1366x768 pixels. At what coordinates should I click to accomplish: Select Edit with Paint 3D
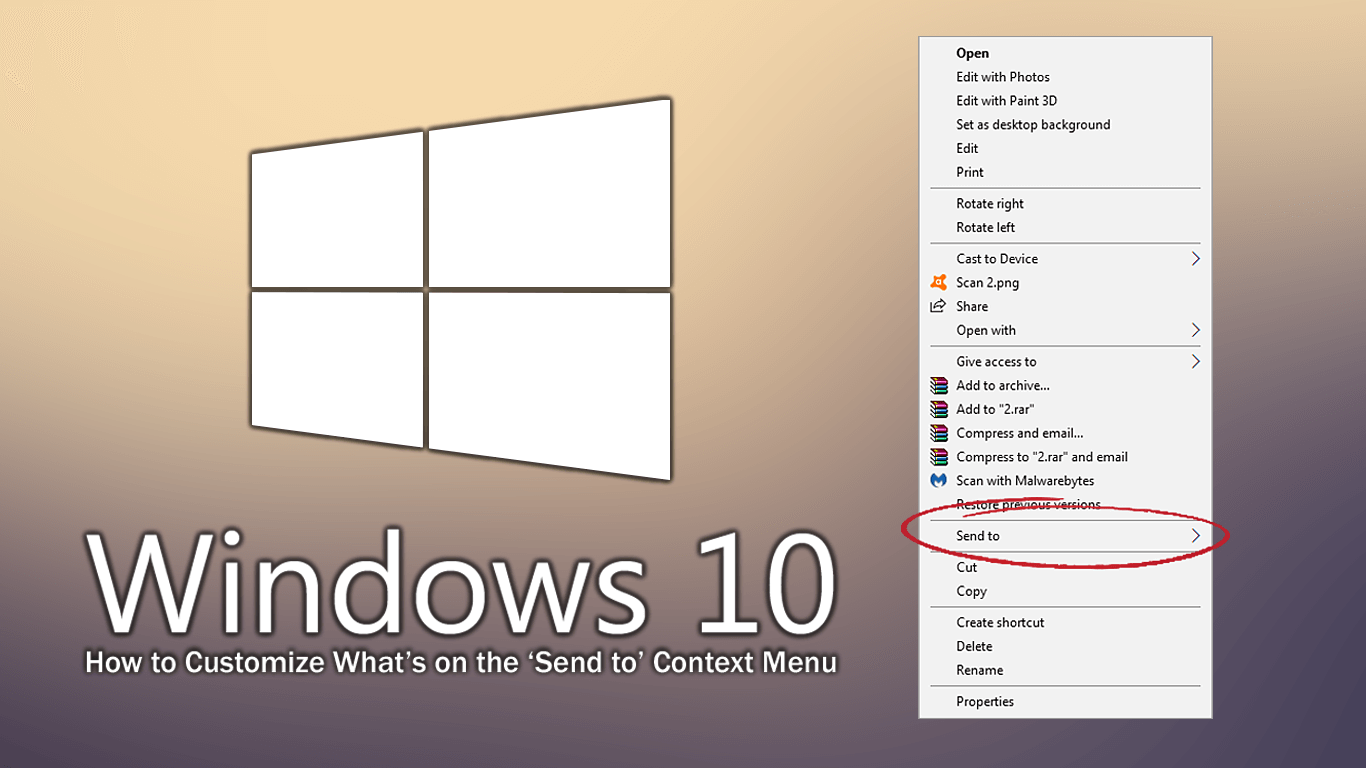(1006, 101)
